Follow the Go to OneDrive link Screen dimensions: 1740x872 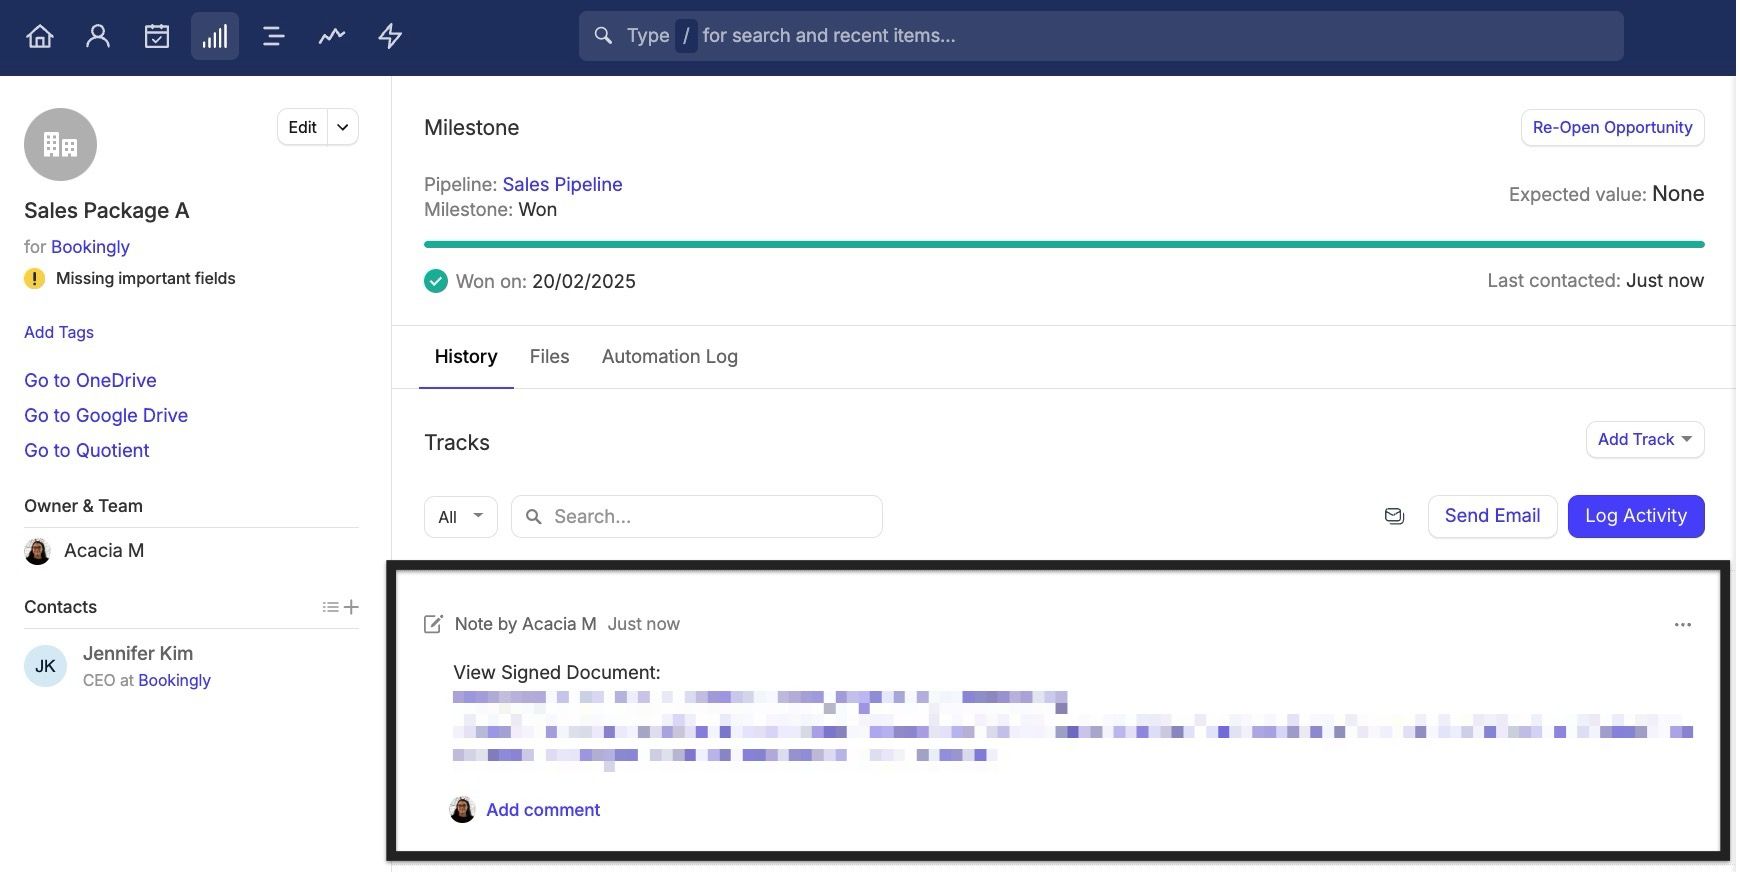click(90, 380)
